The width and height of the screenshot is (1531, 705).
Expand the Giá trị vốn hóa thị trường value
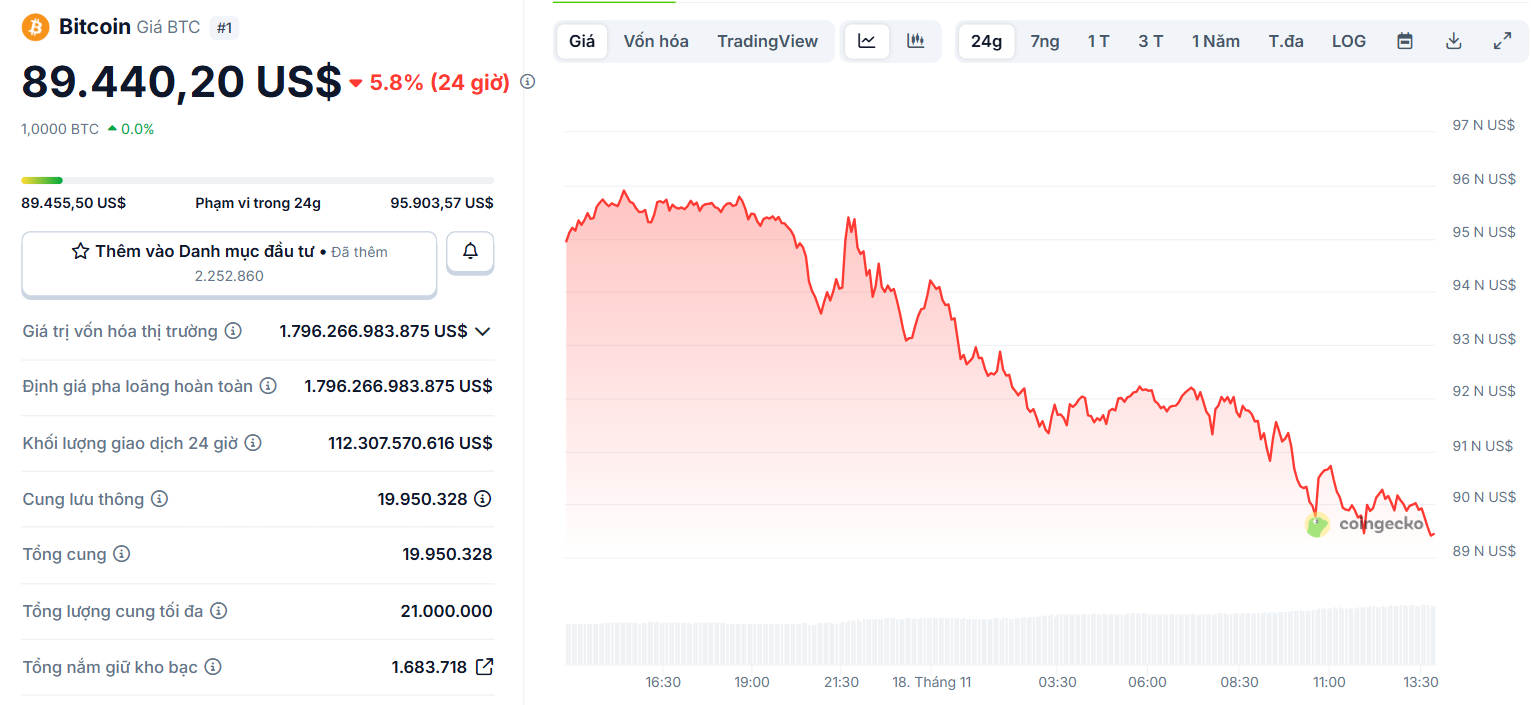(483, 331)
